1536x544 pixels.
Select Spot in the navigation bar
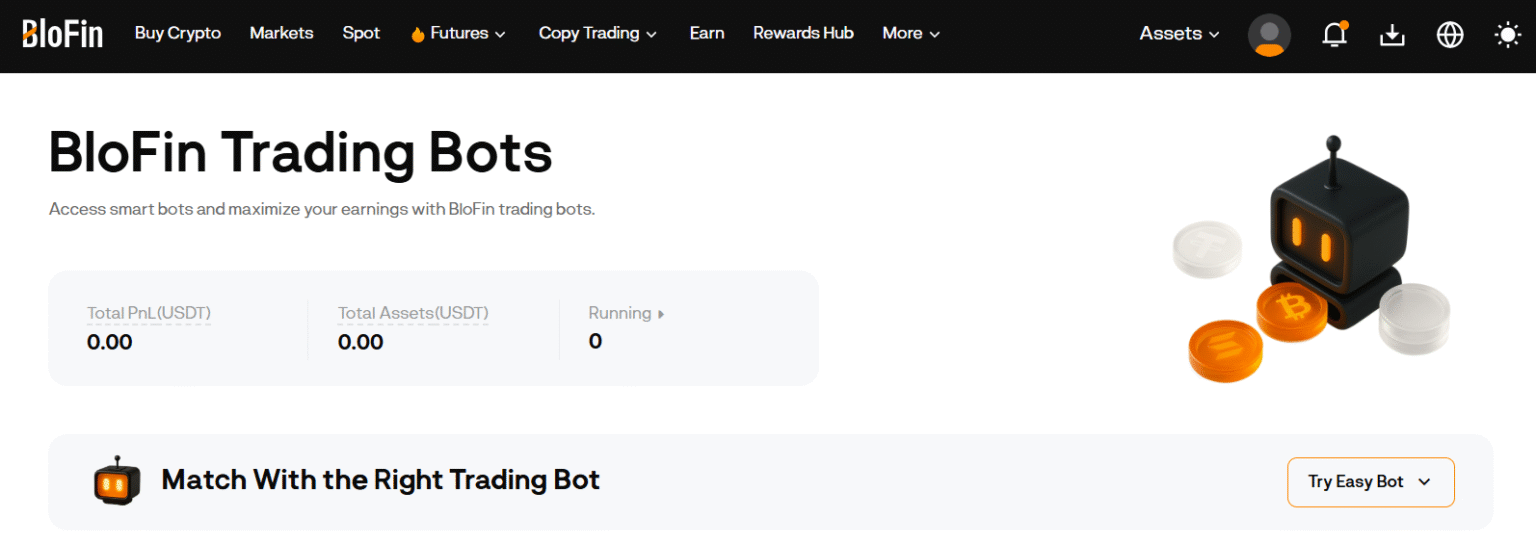[x=361, y=34]
